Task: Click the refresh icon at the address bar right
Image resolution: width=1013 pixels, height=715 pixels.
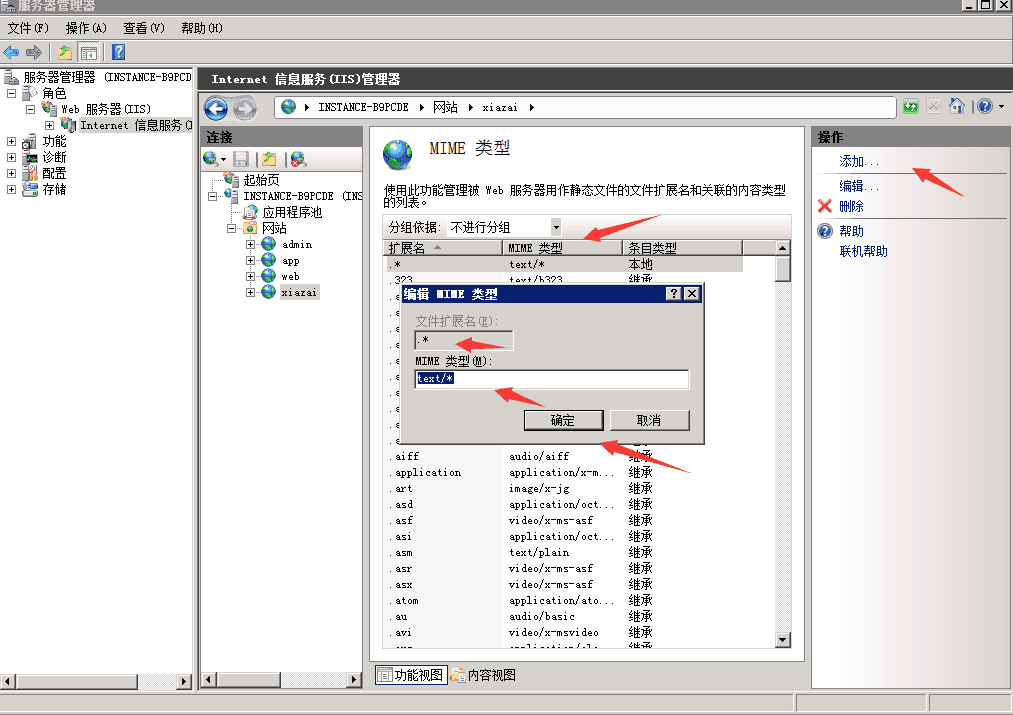Action: (911, 105)
